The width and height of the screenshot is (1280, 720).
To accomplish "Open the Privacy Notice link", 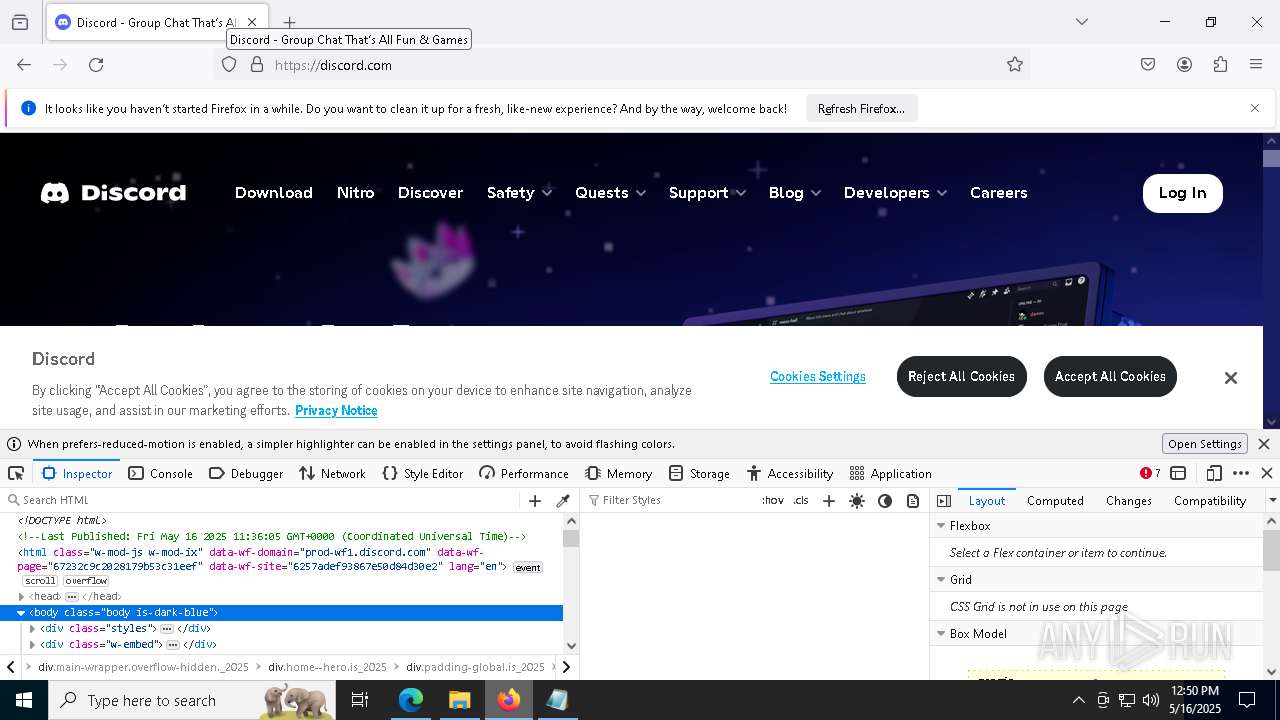I will coord(336,411).
